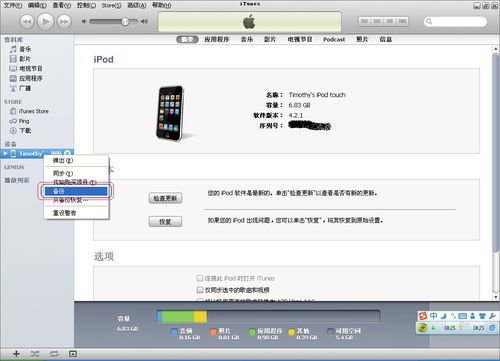The image size is (500, 361).
Task: Choose 重设警告 from the context menu
Action: (76, 213)
